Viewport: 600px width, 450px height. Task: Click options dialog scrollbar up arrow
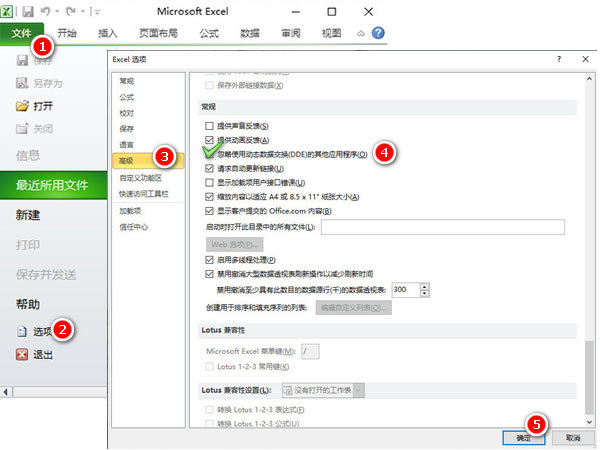pyautogui.click(x=589, y=78)
